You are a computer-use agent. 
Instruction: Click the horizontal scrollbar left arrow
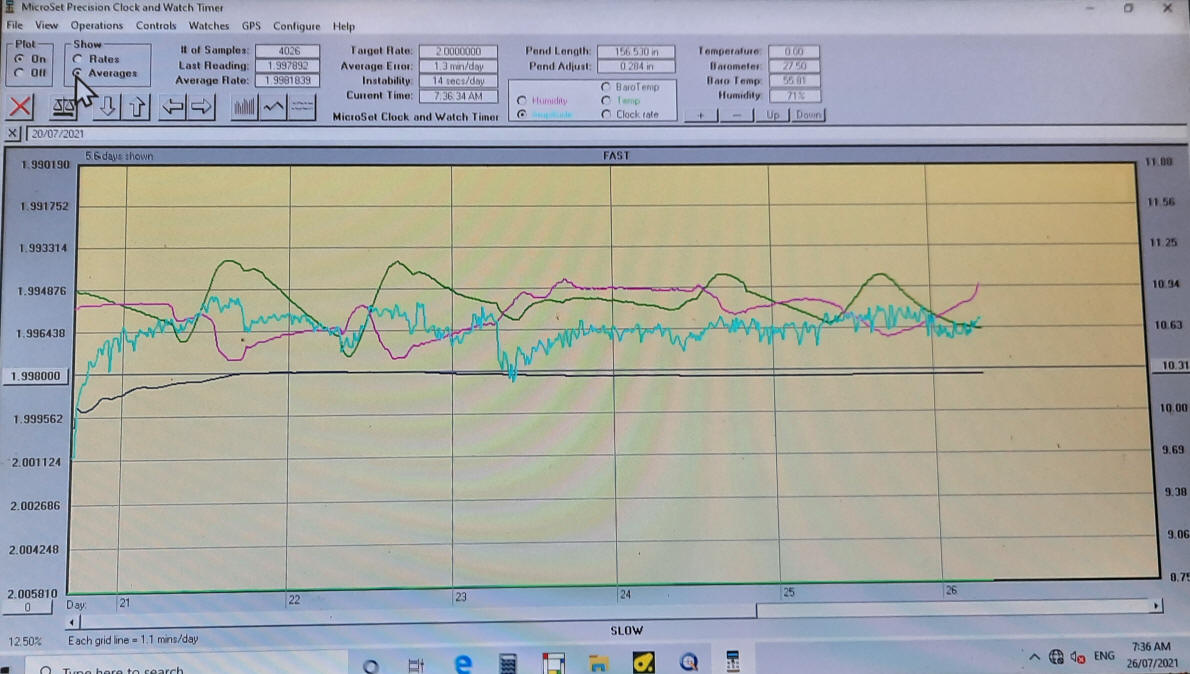point(71,622)
